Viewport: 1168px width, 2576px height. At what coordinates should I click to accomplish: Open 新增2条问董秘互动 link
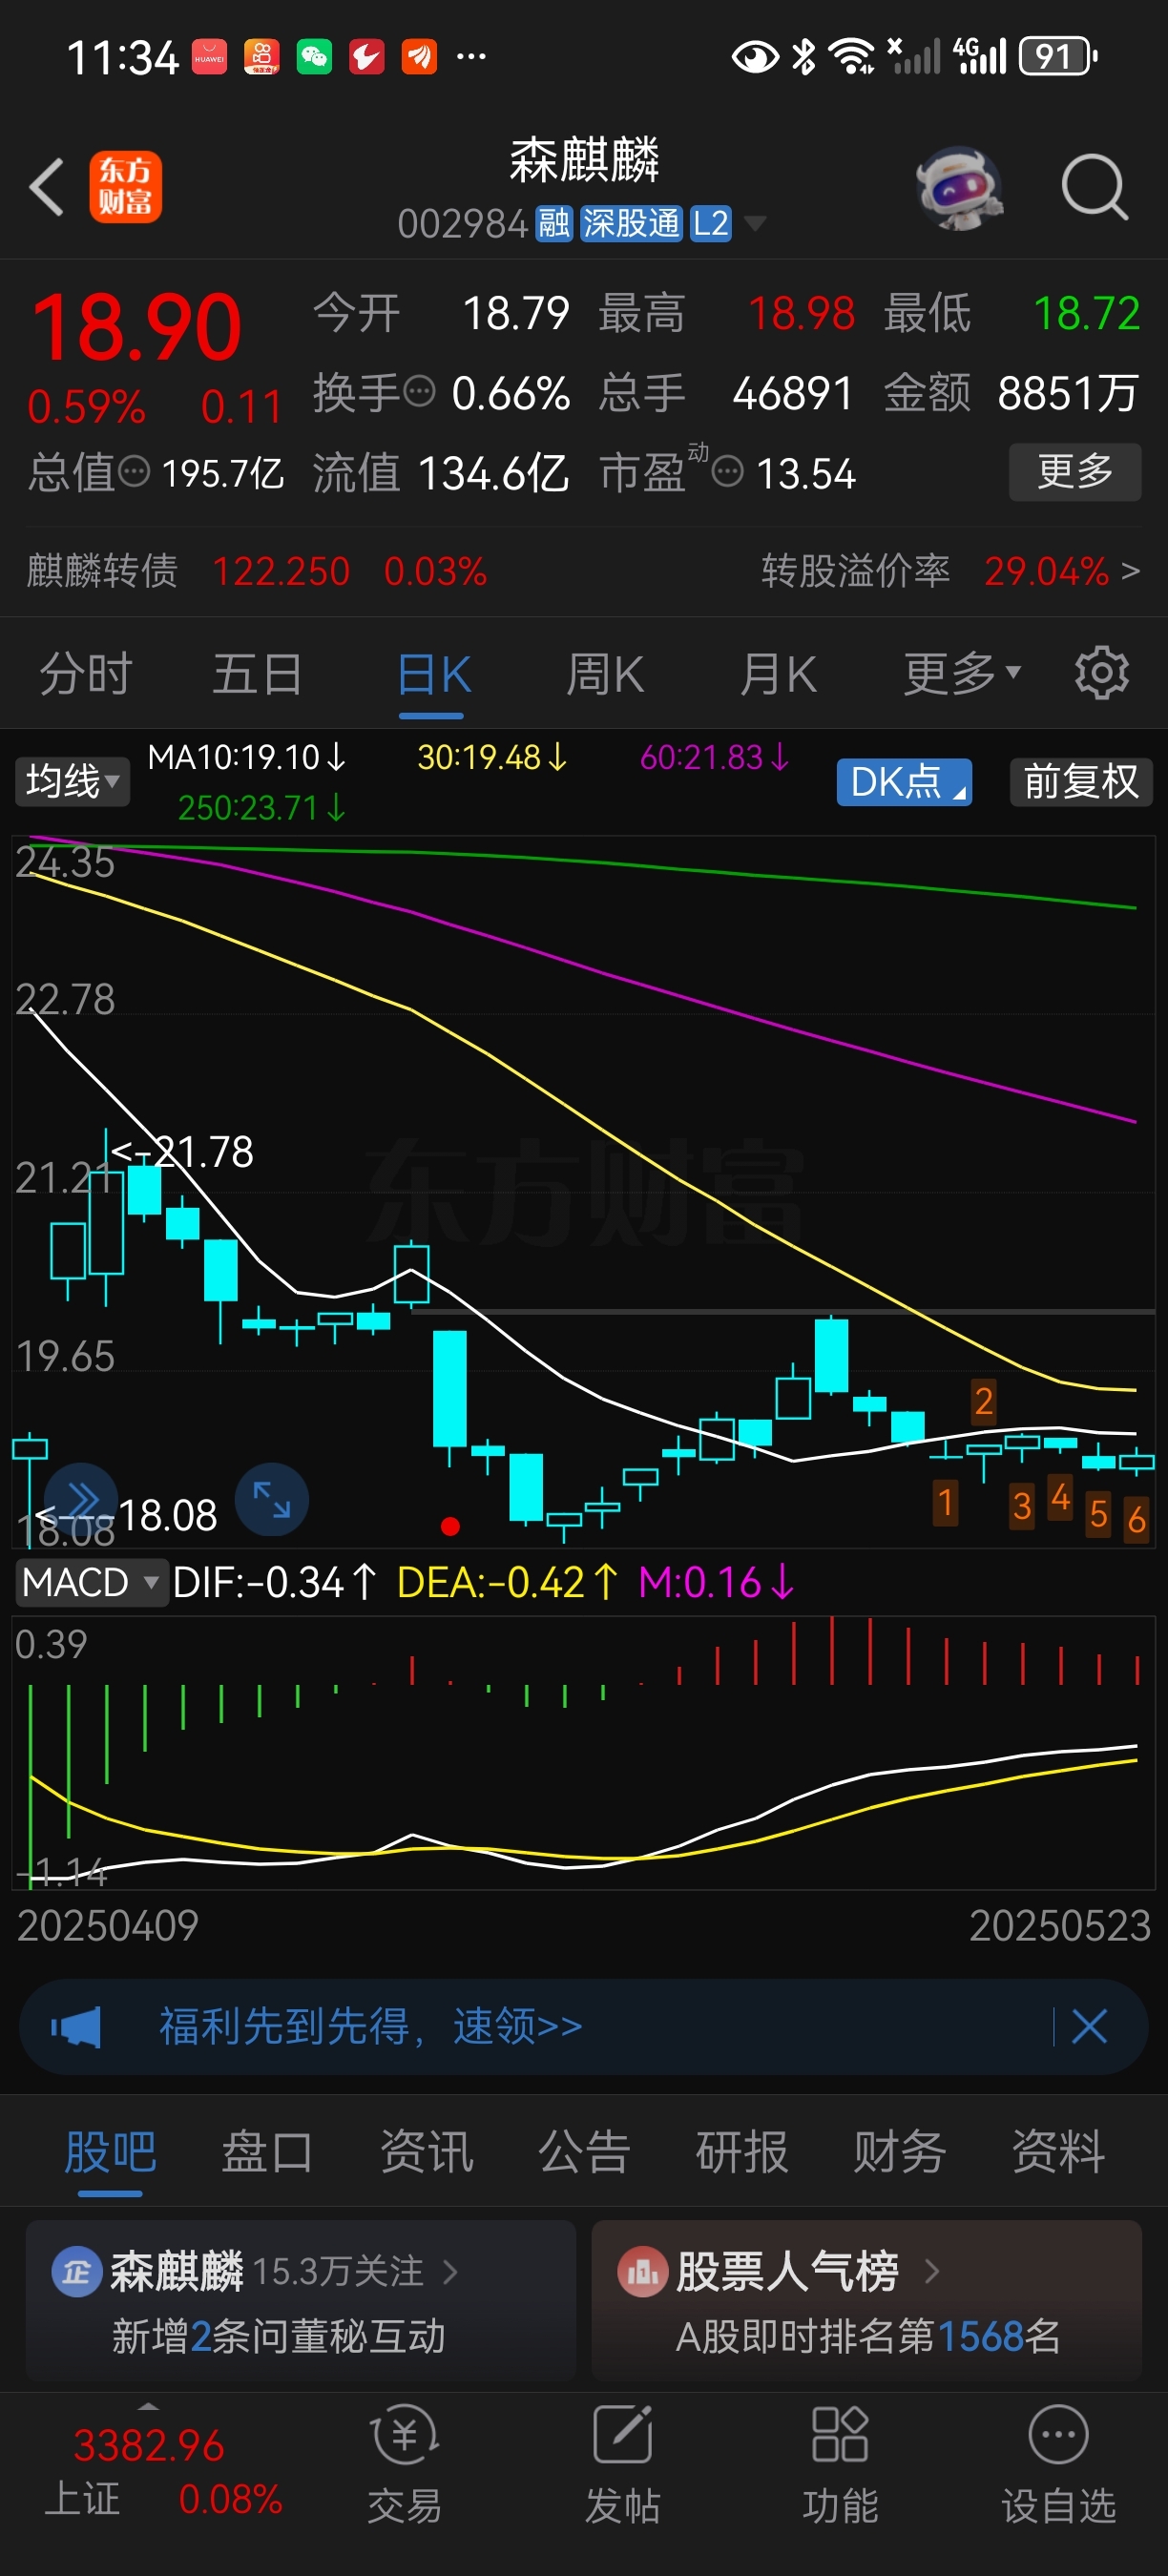278,2337
